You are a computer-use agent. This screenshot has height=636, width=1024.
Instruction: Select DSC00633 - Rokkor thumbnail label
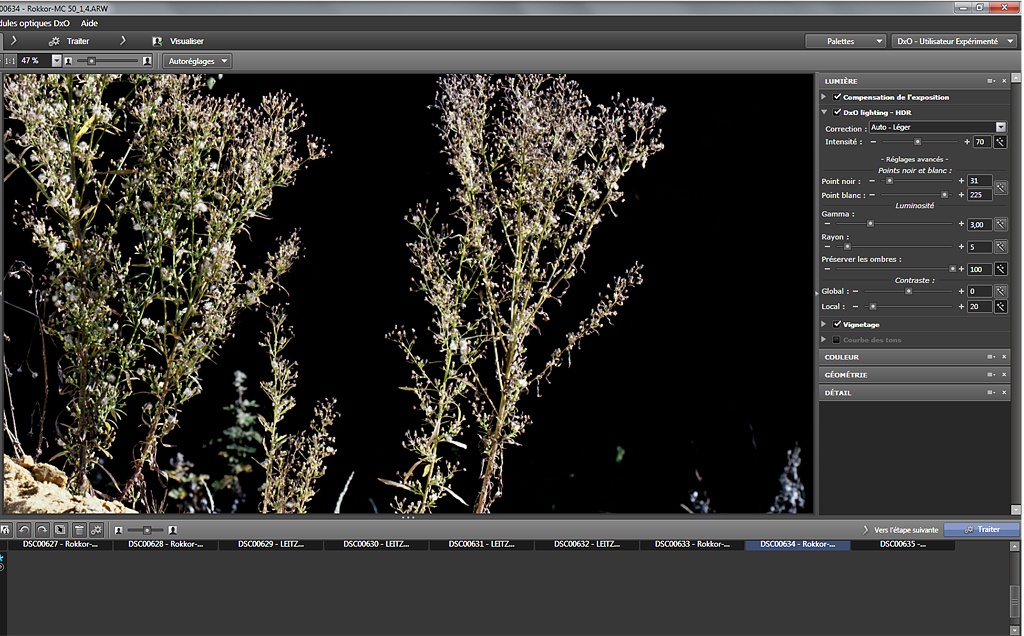[692, 544]
